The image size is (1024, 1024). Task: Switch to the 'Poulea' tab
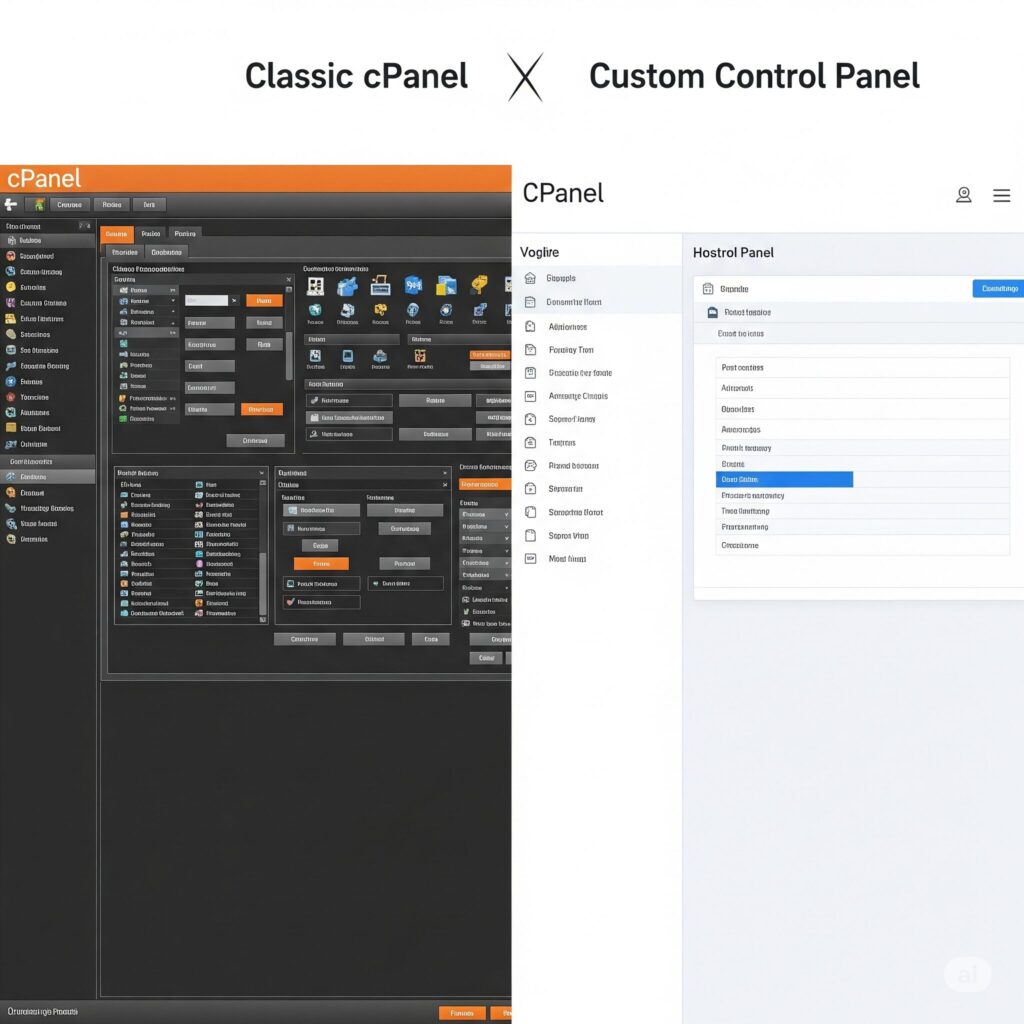coord(151,234)
